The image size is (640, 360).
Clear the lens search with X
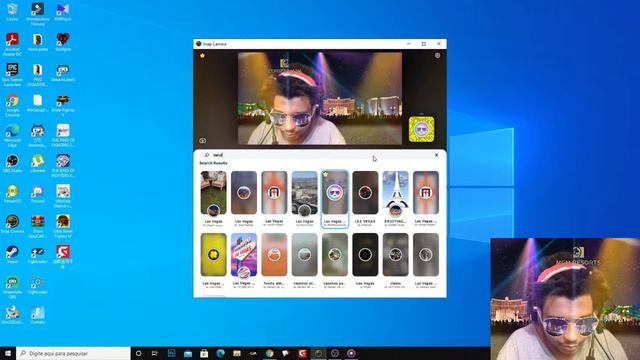436,155
